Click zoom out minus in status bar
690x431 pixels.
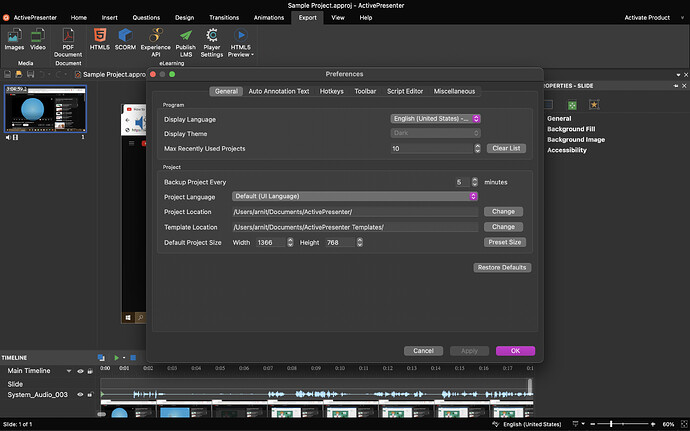pyautogui.click(x=592, y=424)
